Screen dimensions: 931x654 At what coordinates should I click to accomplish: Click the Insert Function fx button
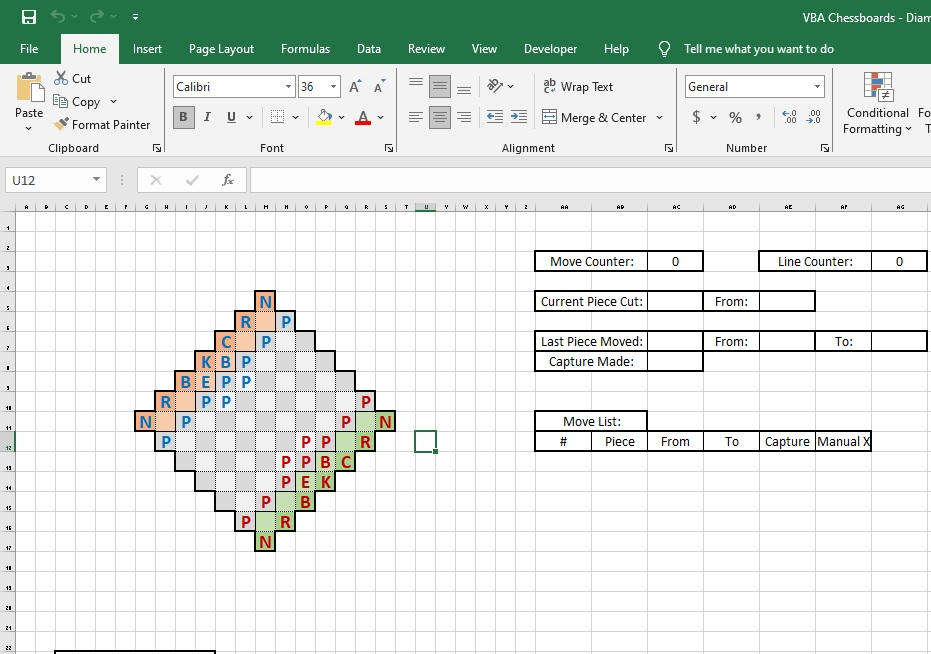coord(228,180)
